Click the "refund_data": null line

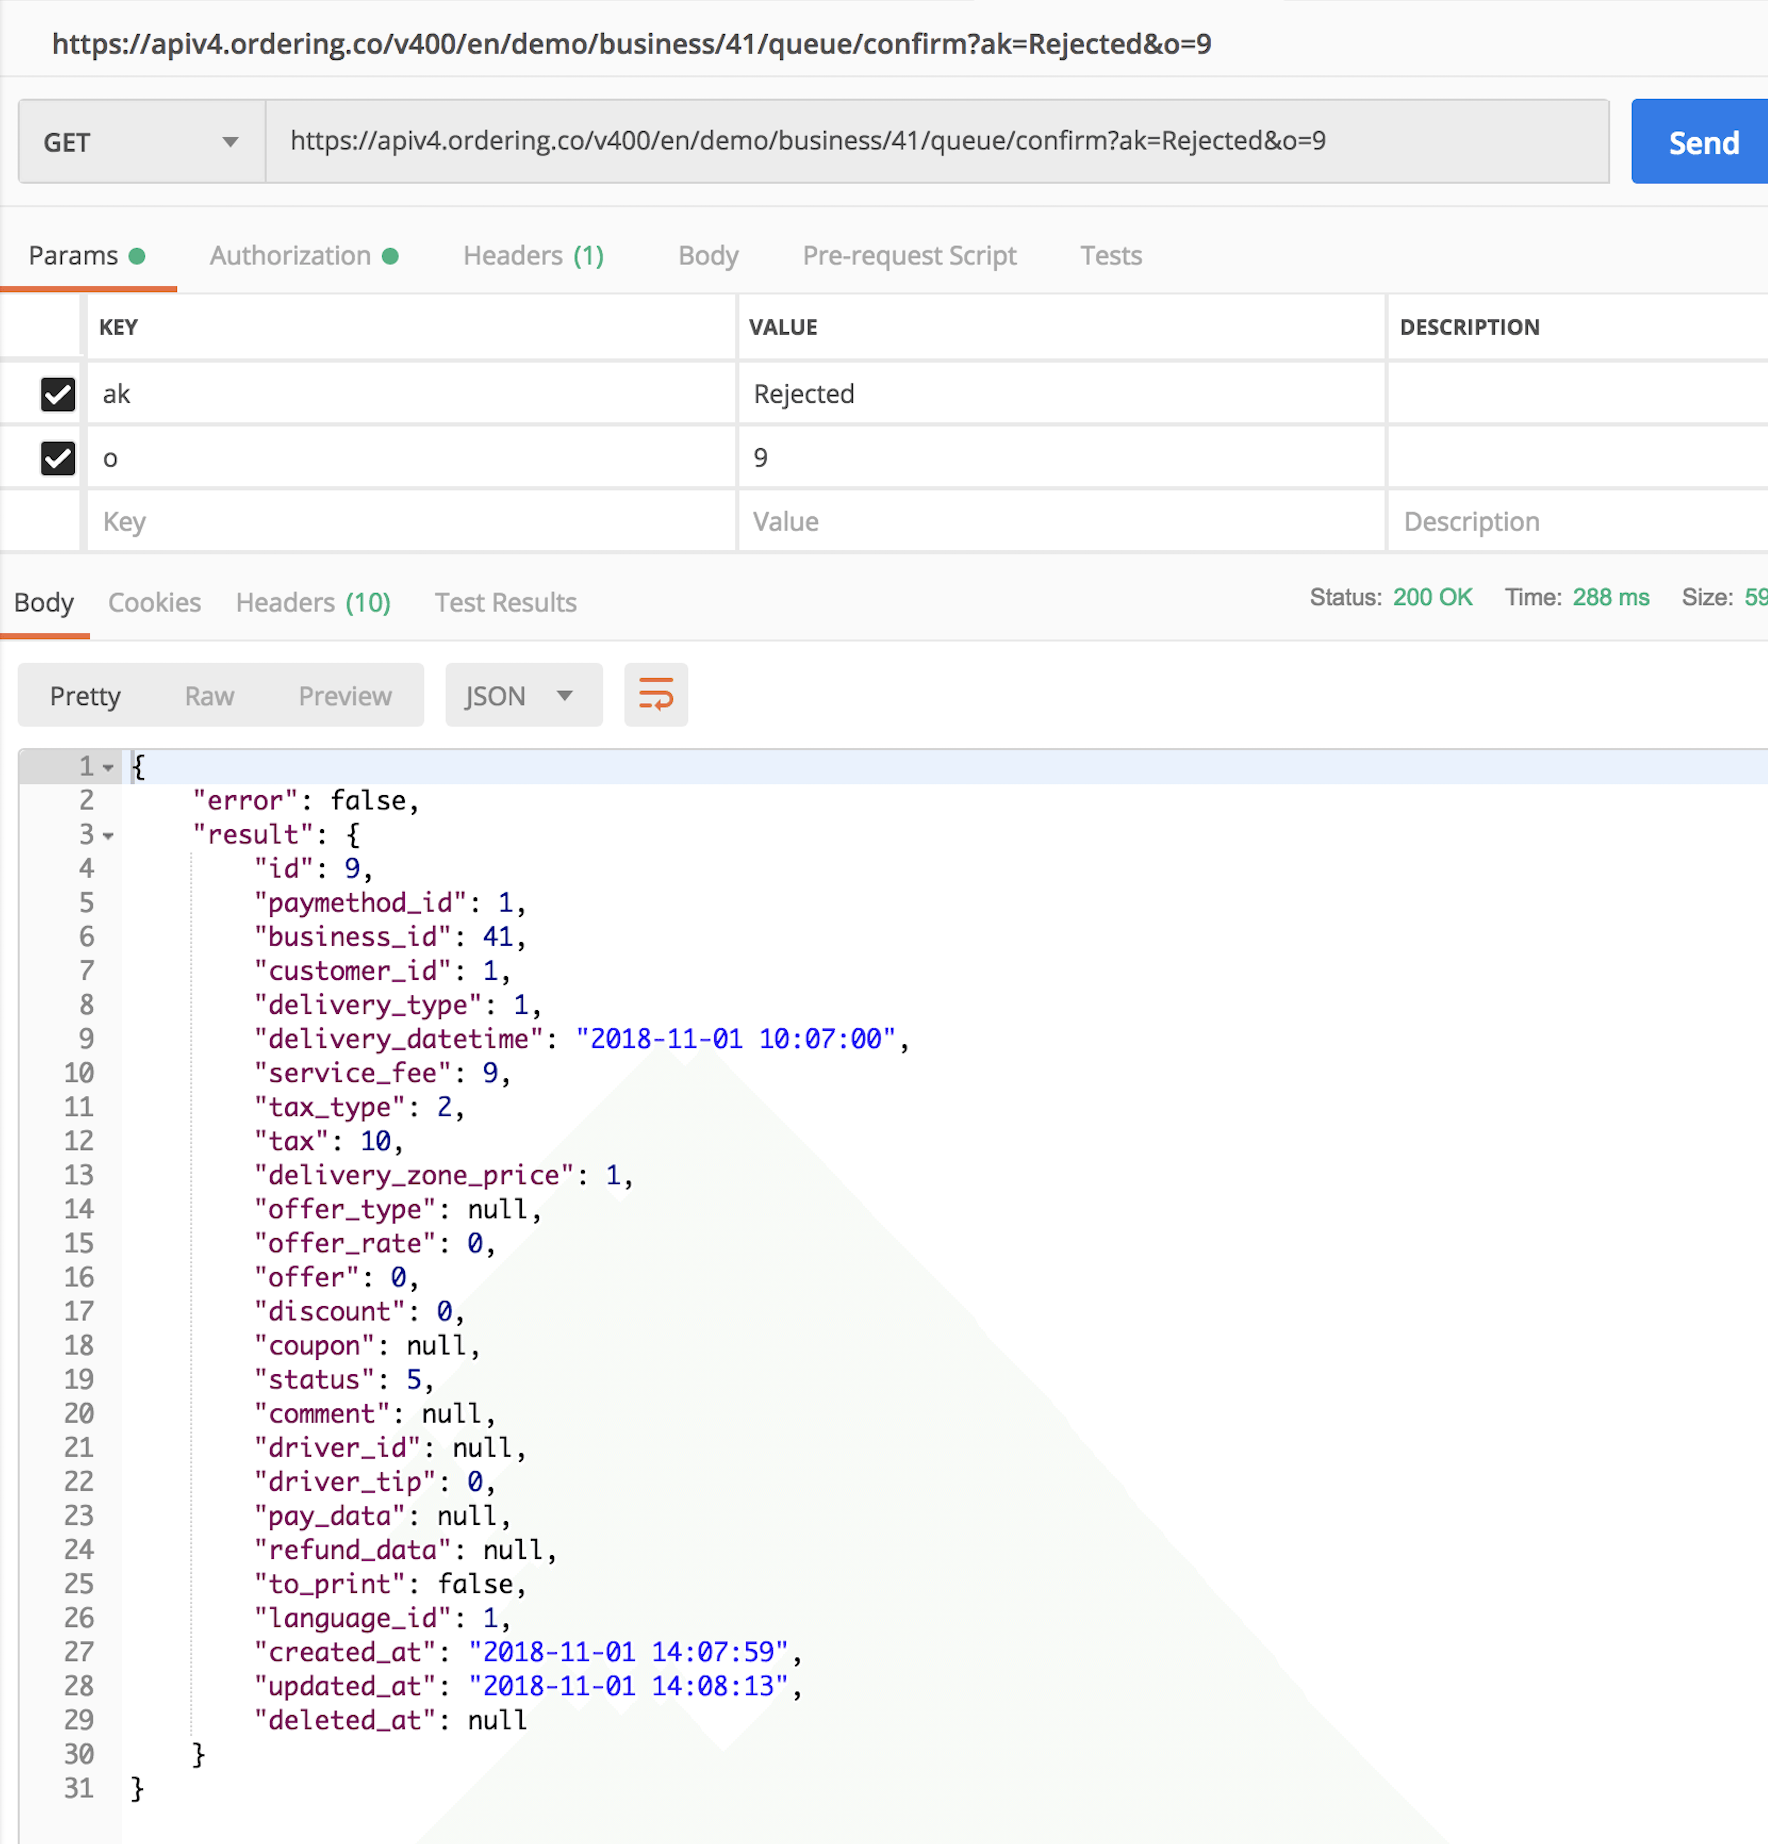point(405,1550)
